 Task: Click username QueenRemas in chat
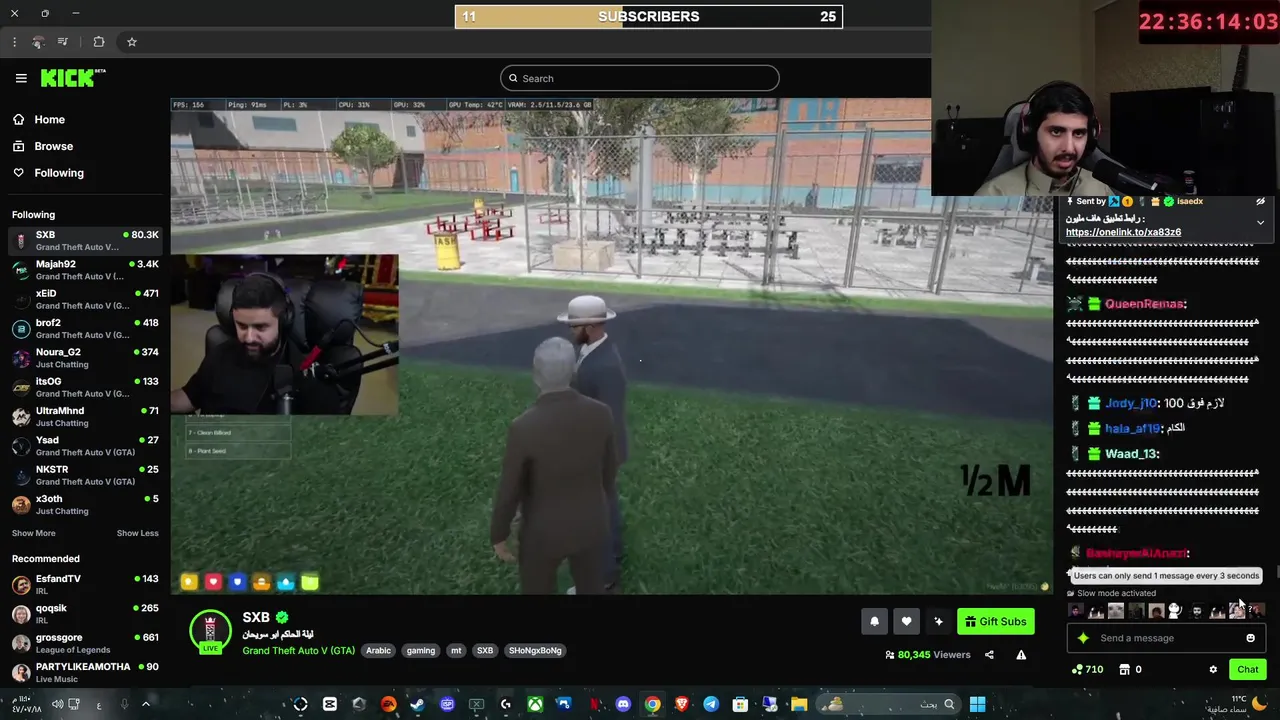1146,304
